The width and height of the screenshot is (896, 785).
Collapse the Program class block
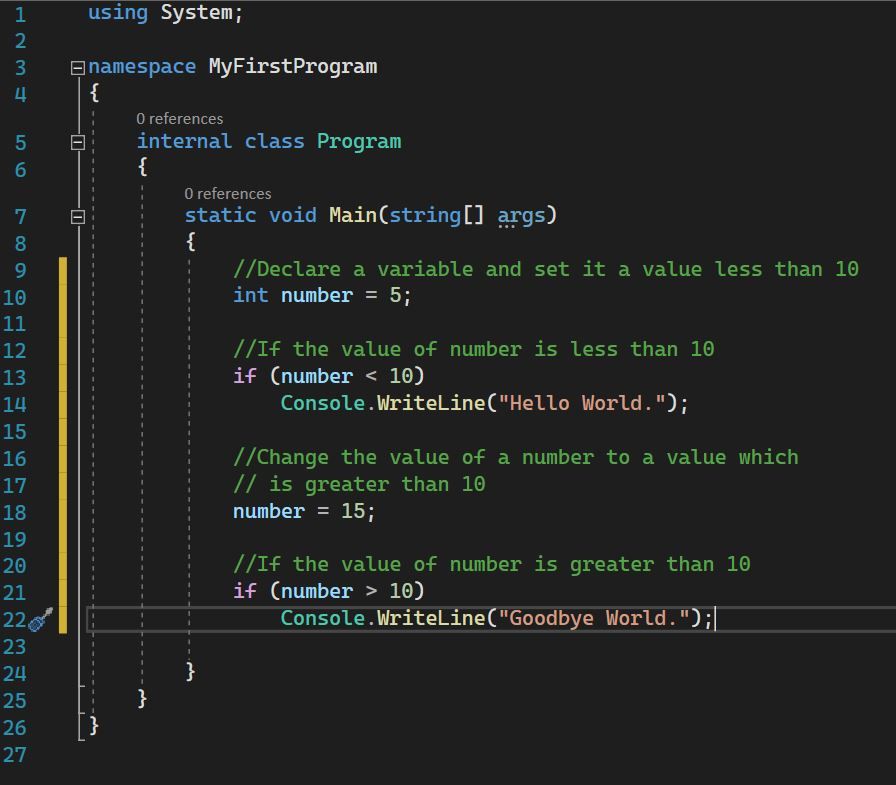point(78,142)
